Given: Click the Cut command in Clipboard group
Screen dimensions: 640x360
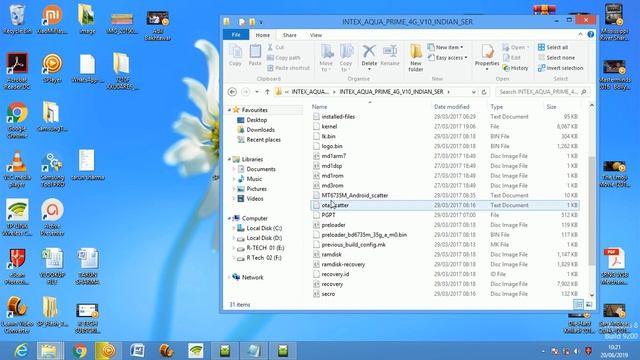Looking at the screenshot, I should pos(276,47).
